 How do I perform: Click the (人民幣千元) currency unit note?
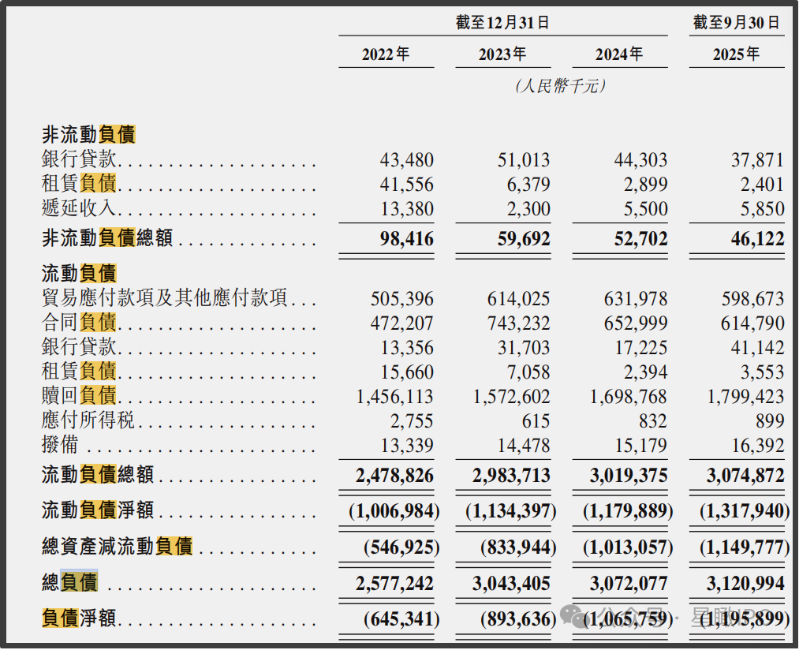560,87
